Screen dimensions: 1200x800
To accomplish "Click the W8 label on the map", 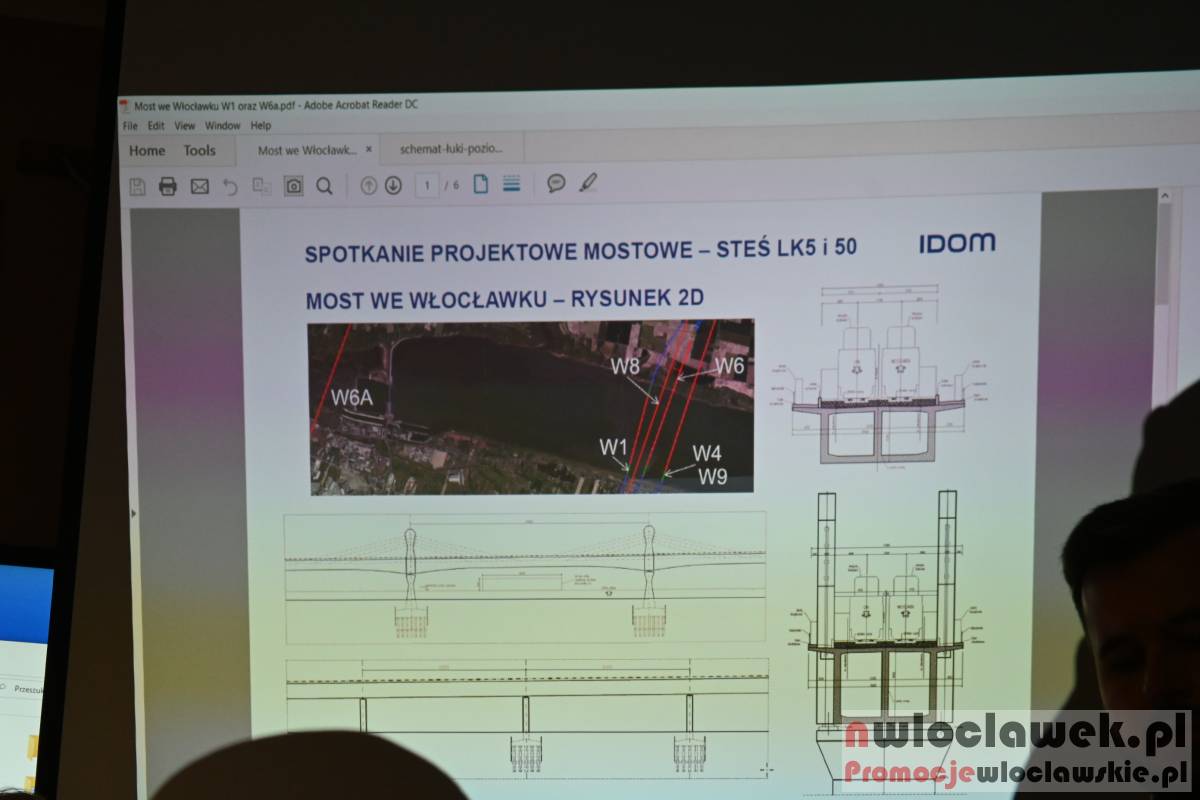I will (626, 366).
